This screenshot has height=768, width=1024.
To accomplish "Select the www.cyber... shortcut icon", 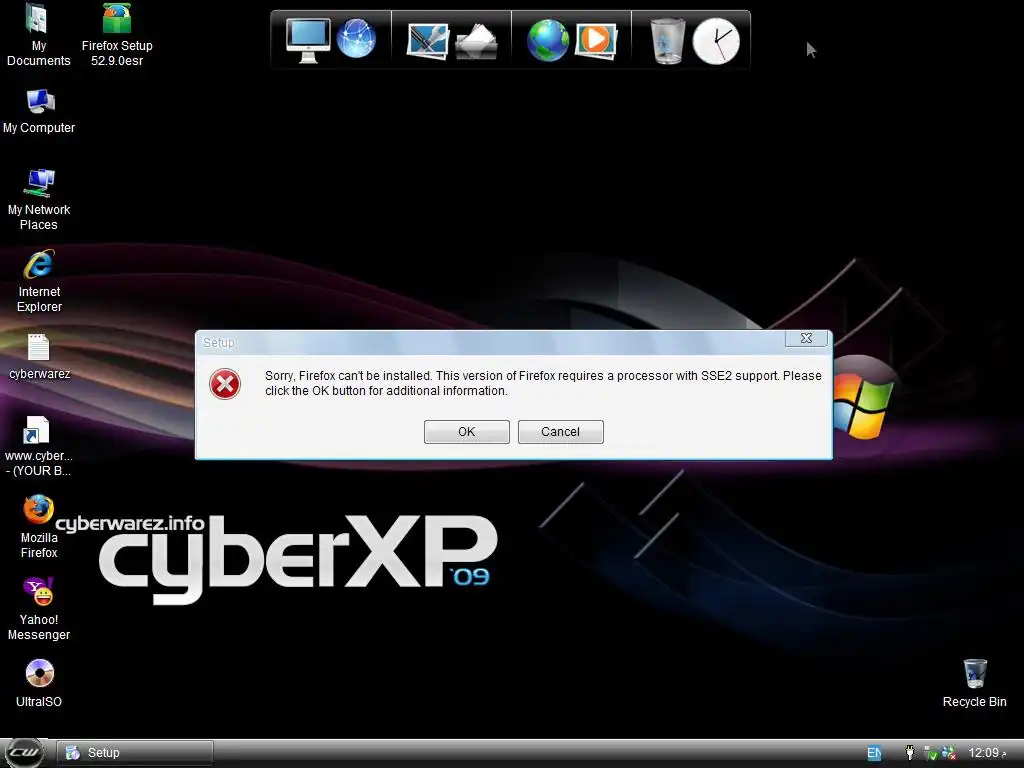I will [38, 446].
